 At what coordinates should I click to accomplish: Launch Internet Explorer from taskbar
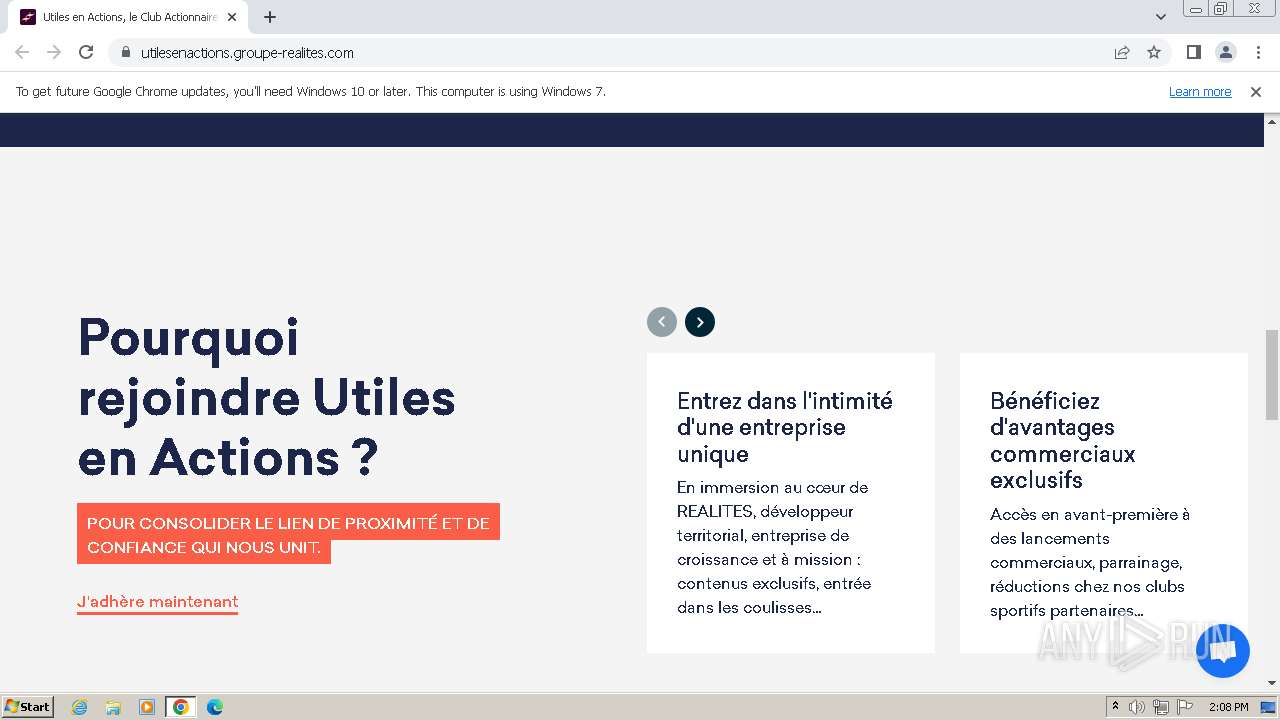[80, 707]
